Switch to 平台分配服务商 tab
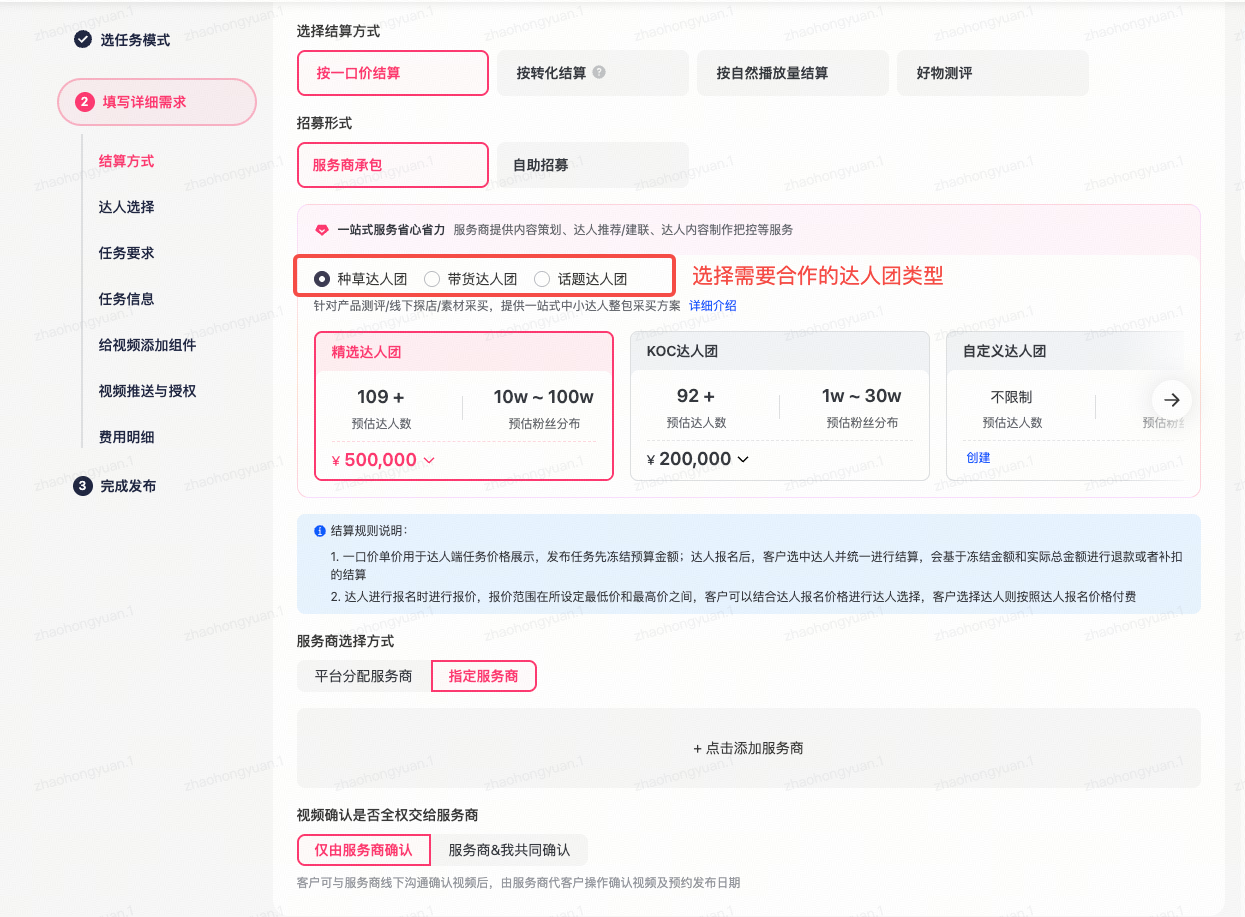1245x917 pixels. point(363,676)
